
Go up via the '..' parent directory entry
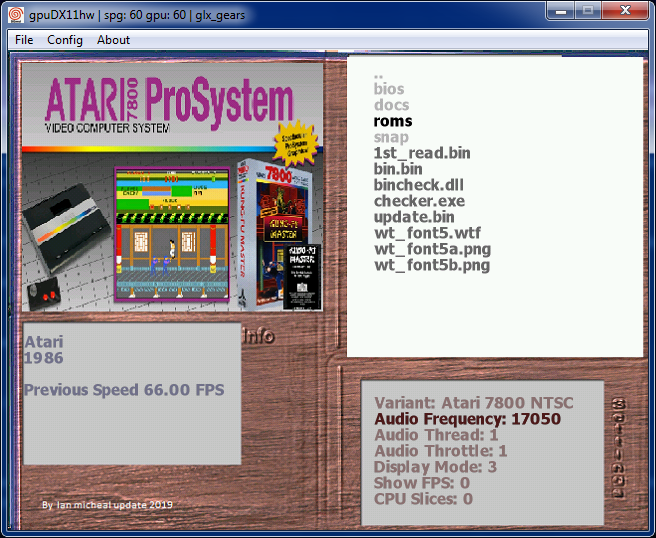tap(378, 77)
